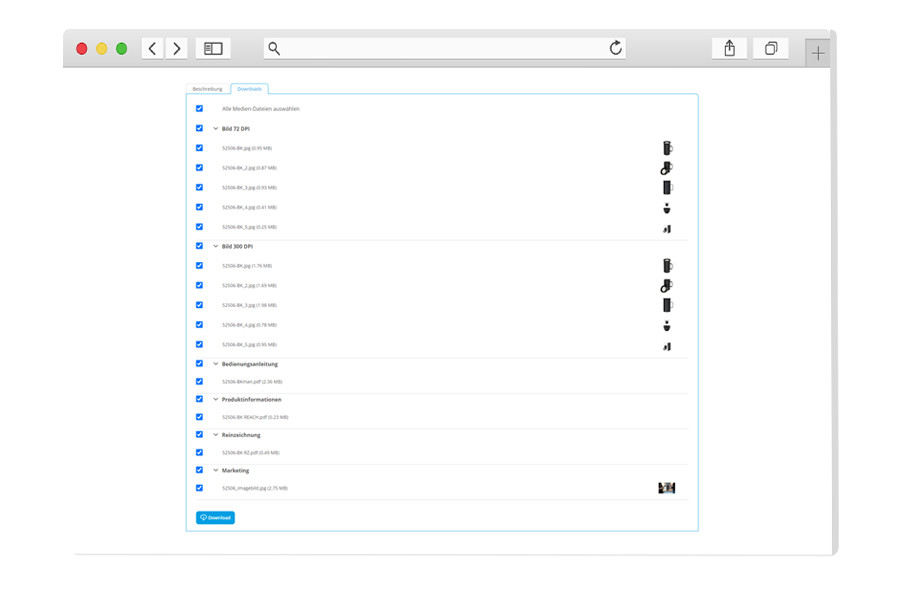Collapse the Bedienungsanleitung section chevron
900x600 pixels.
[x=215, y=364]
